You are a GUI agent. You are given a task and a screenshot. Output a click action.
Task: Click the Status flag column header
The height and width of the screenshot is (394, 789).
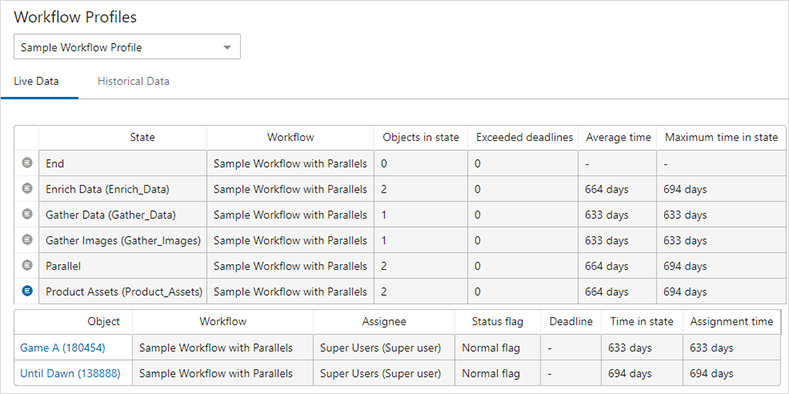pyautogui.click(x=498, y=322)
